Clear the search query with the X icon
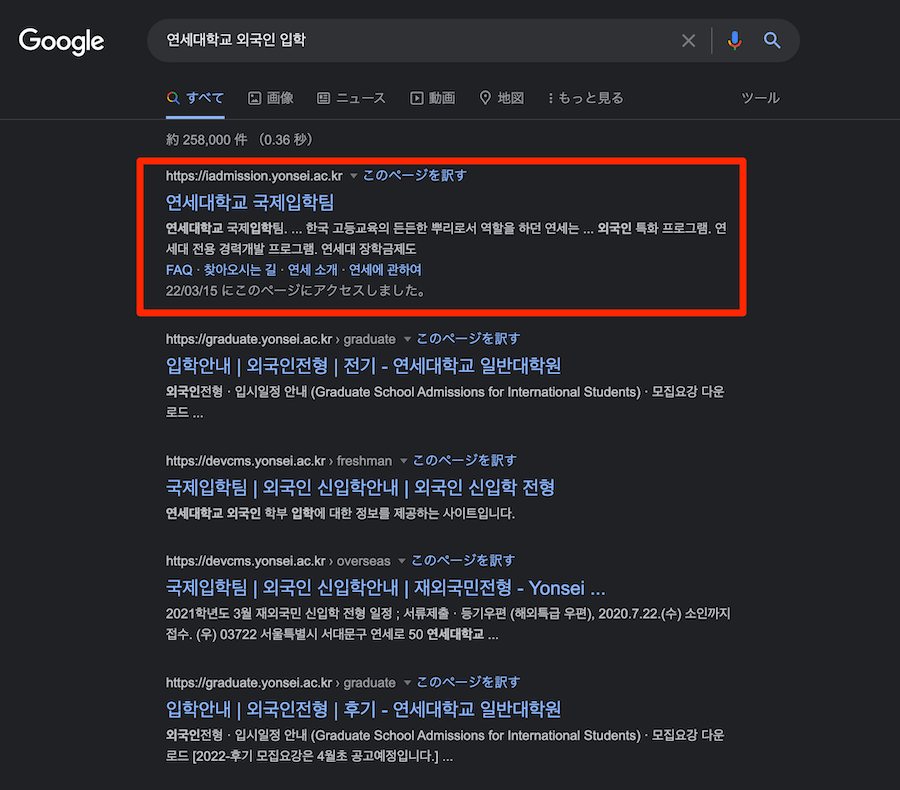The height and width of the screenshot is (790, 900). pyautogui.click(x=688, y=41)
